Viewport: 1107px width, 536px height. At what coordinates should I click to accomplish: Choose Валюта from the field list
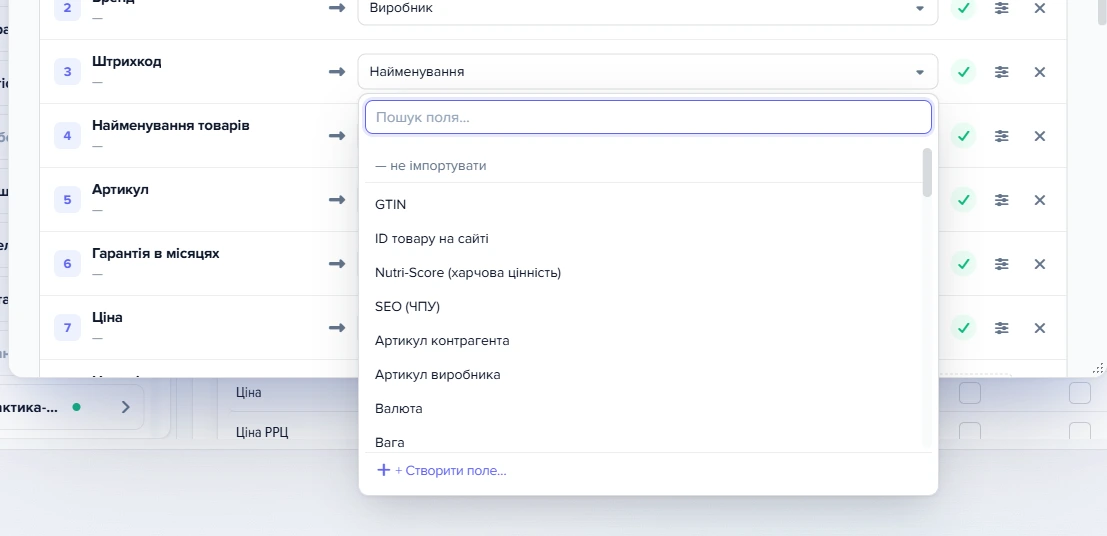[x=643, y=408]
